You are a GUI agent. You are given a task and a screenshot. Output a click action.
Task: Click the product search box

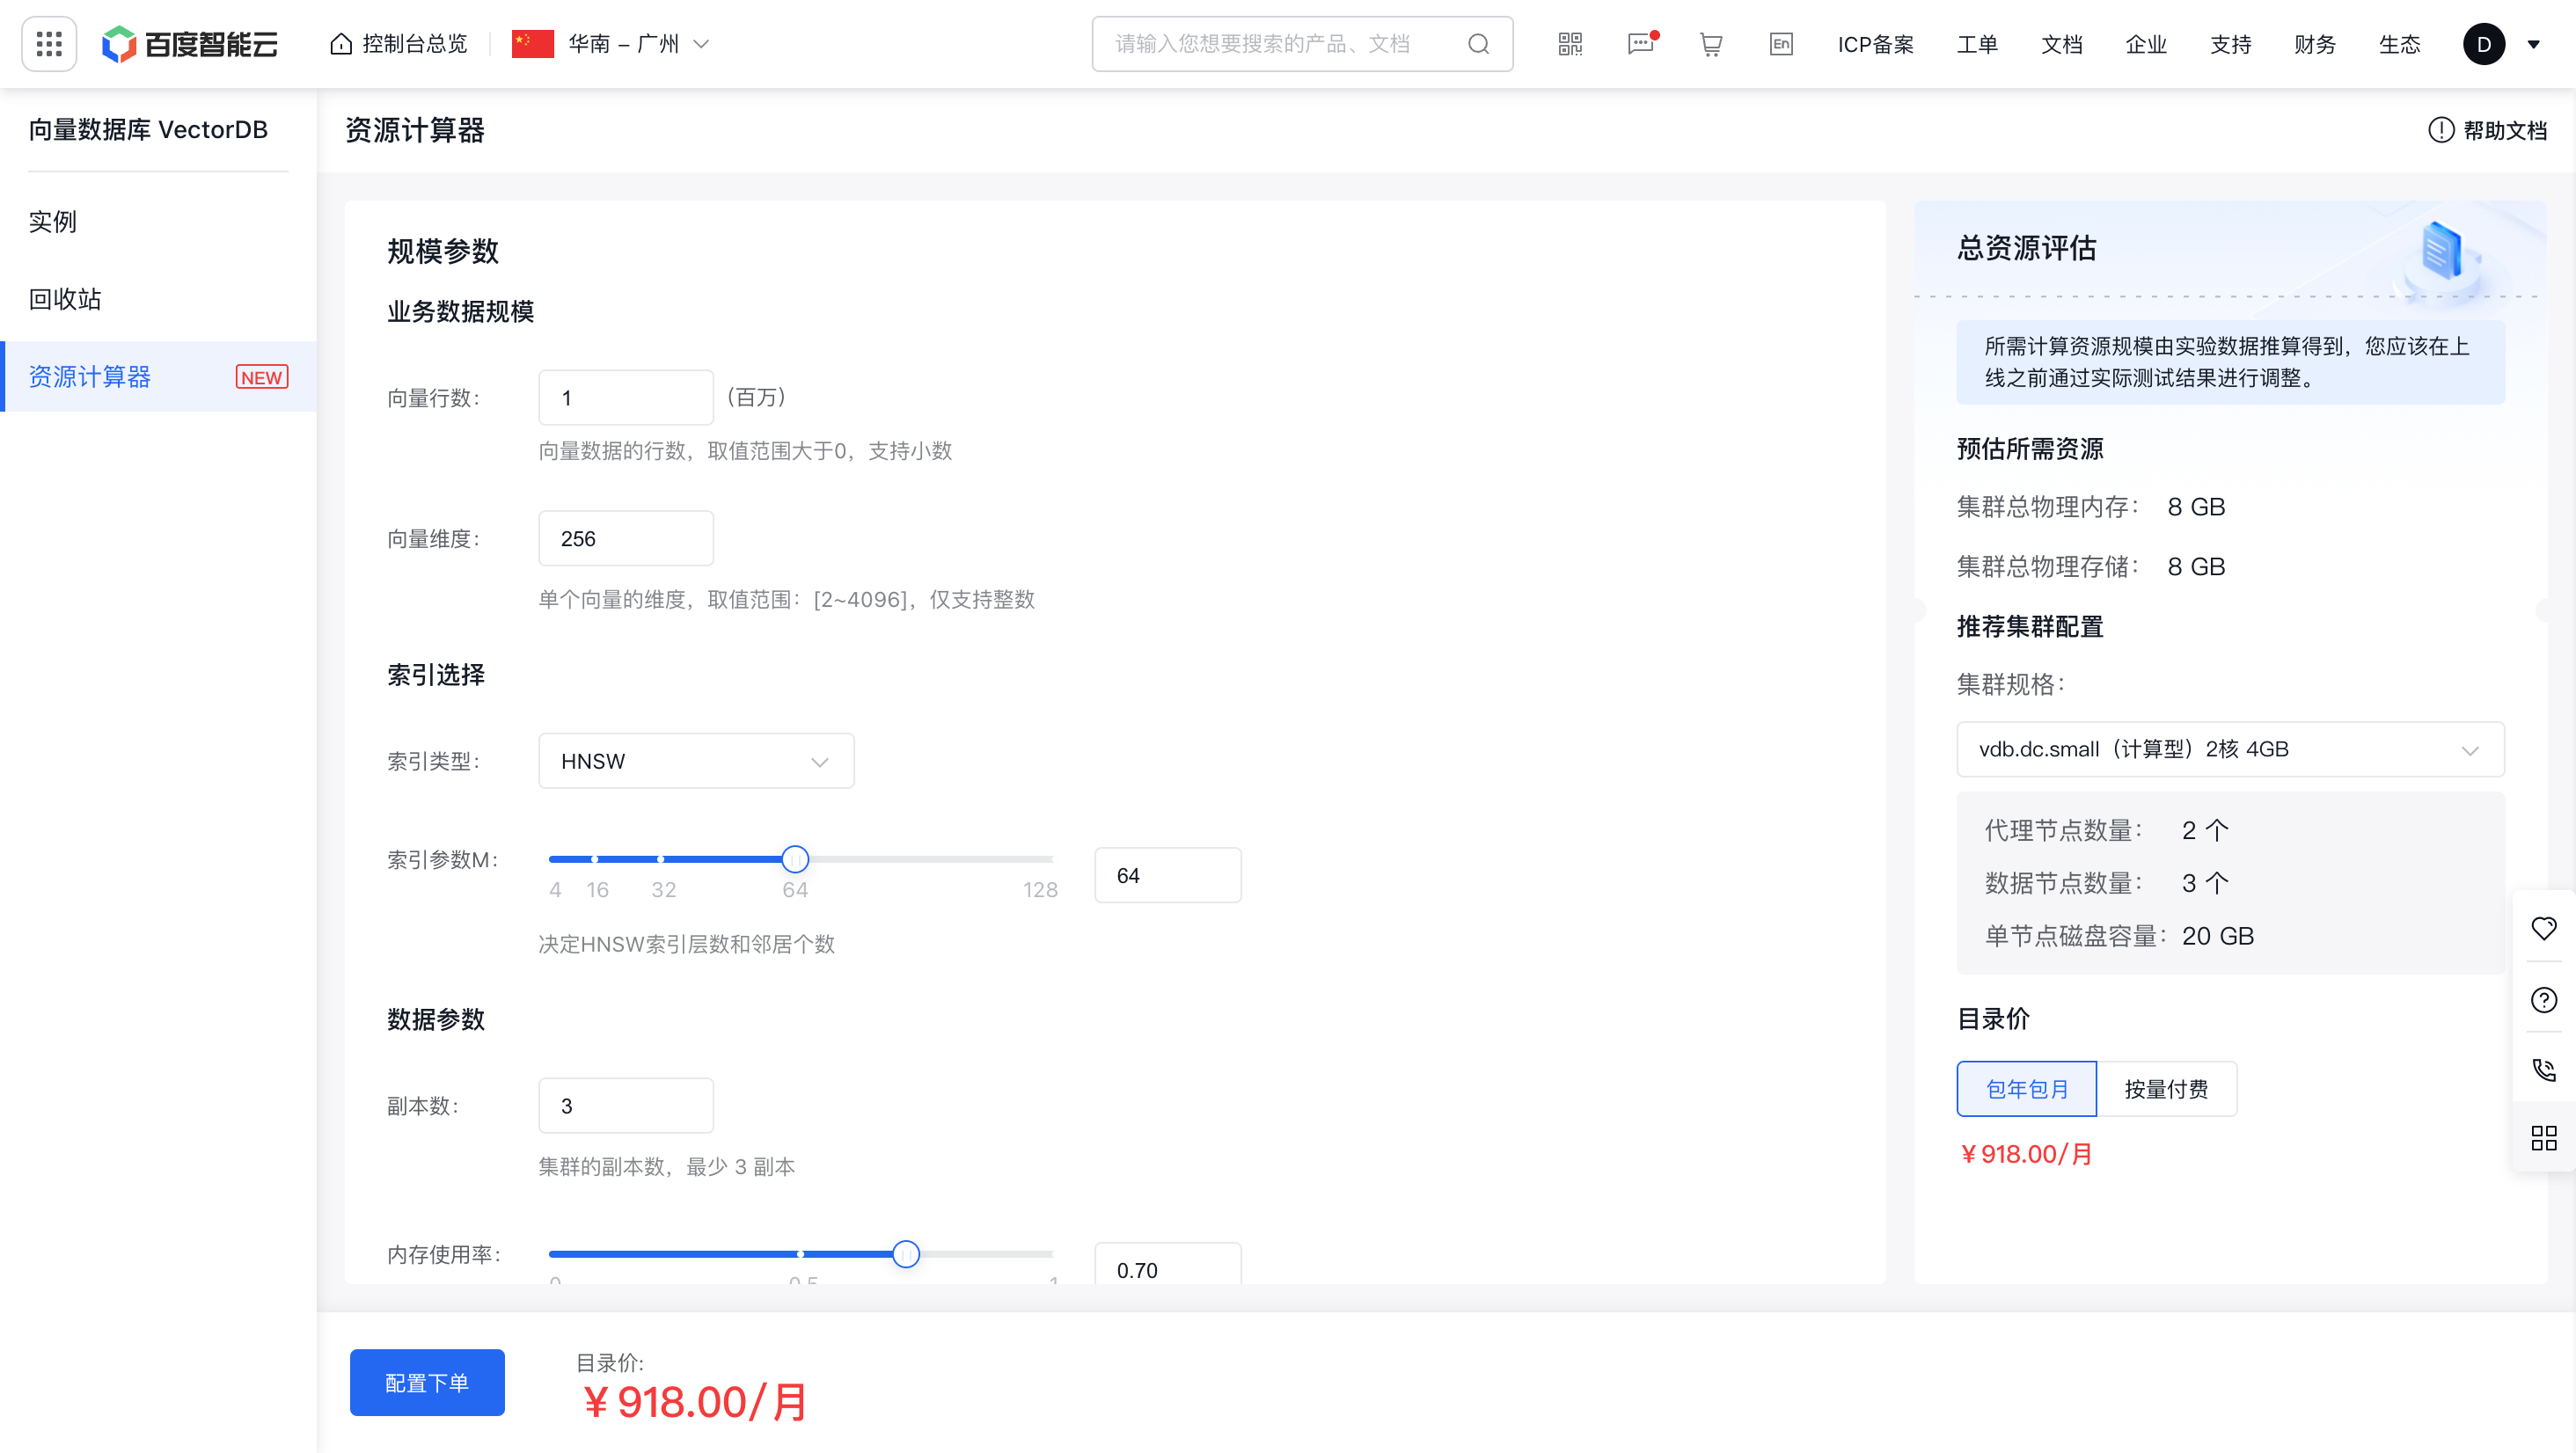(1302, 44)
